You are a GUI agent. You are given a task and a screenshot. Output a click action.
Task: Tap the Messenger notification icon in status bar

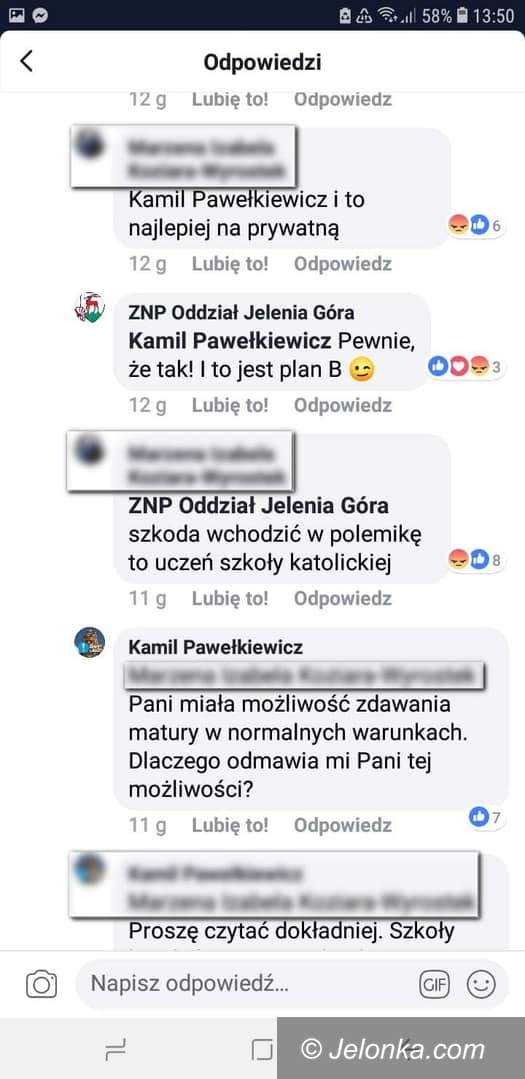pos(40,14)
